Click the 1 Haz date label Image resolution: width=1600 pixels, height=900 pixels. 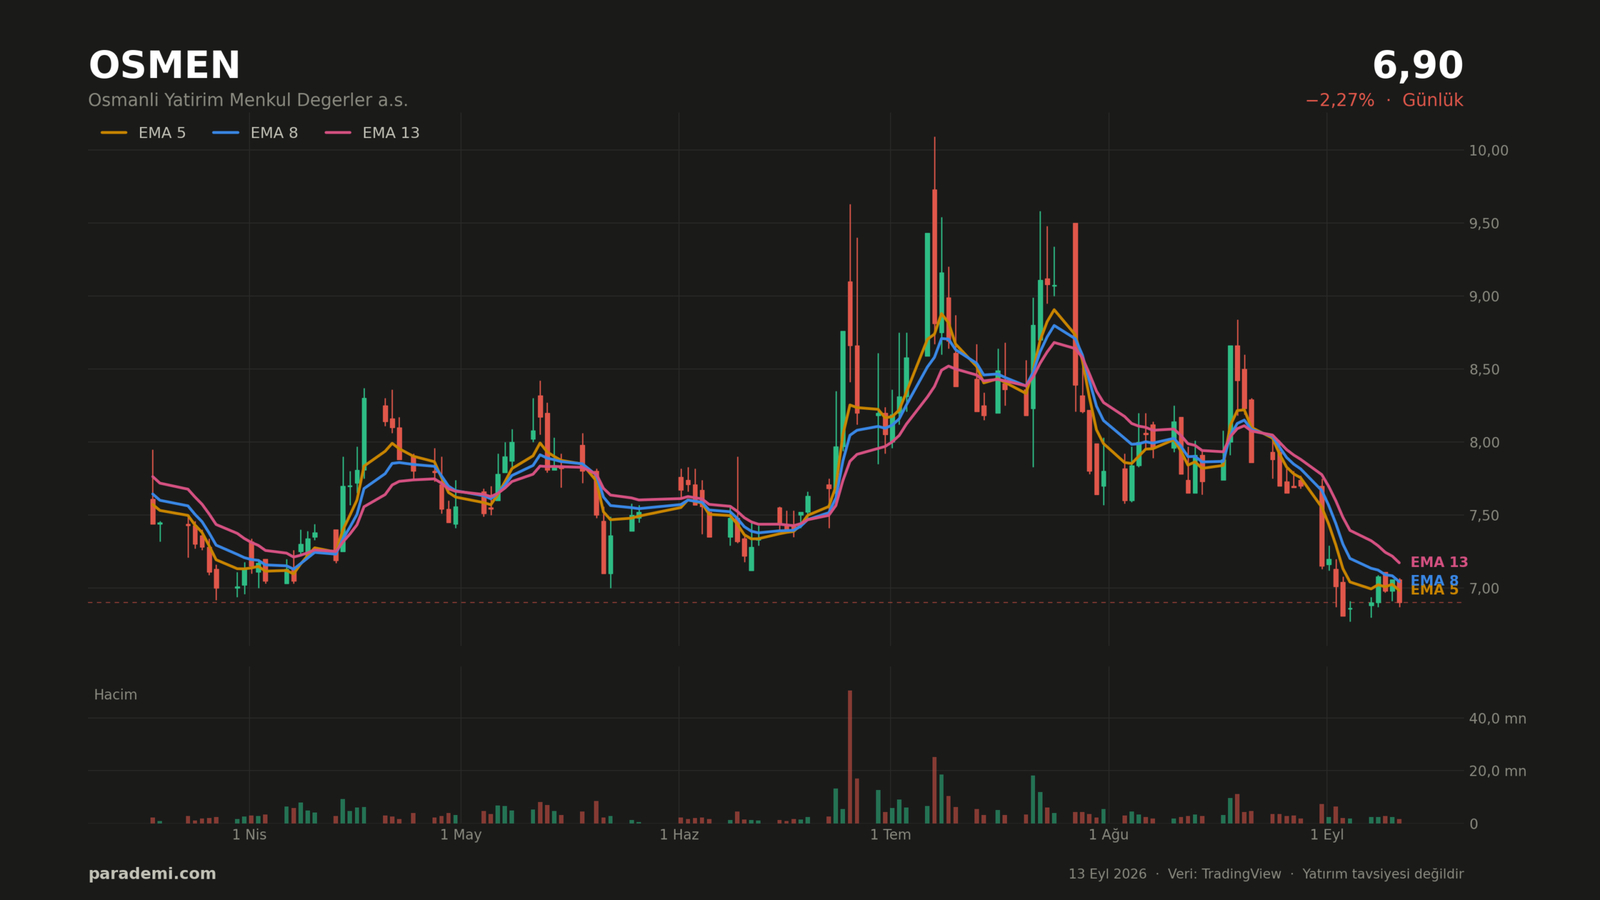pyautogui.click(x=679, y=835)
